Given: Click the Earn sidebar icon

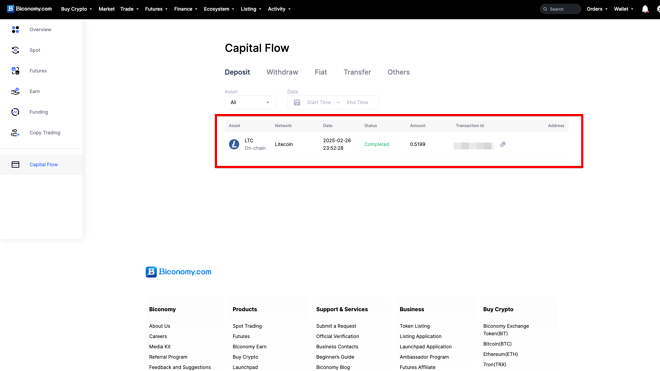Looking at the screenshot, I should tap(16, 91).
